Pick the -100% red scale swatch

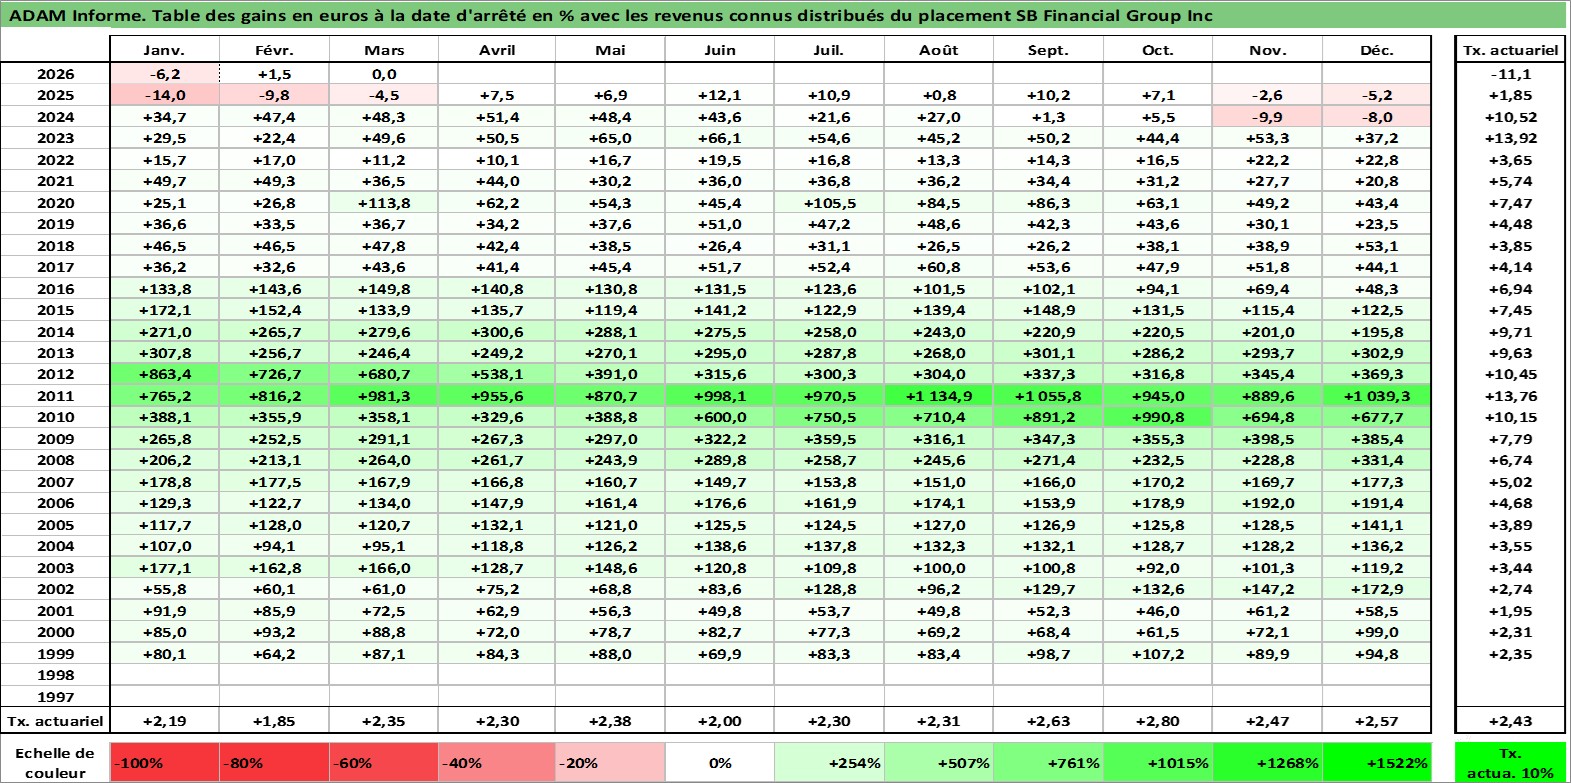point(164,763)
